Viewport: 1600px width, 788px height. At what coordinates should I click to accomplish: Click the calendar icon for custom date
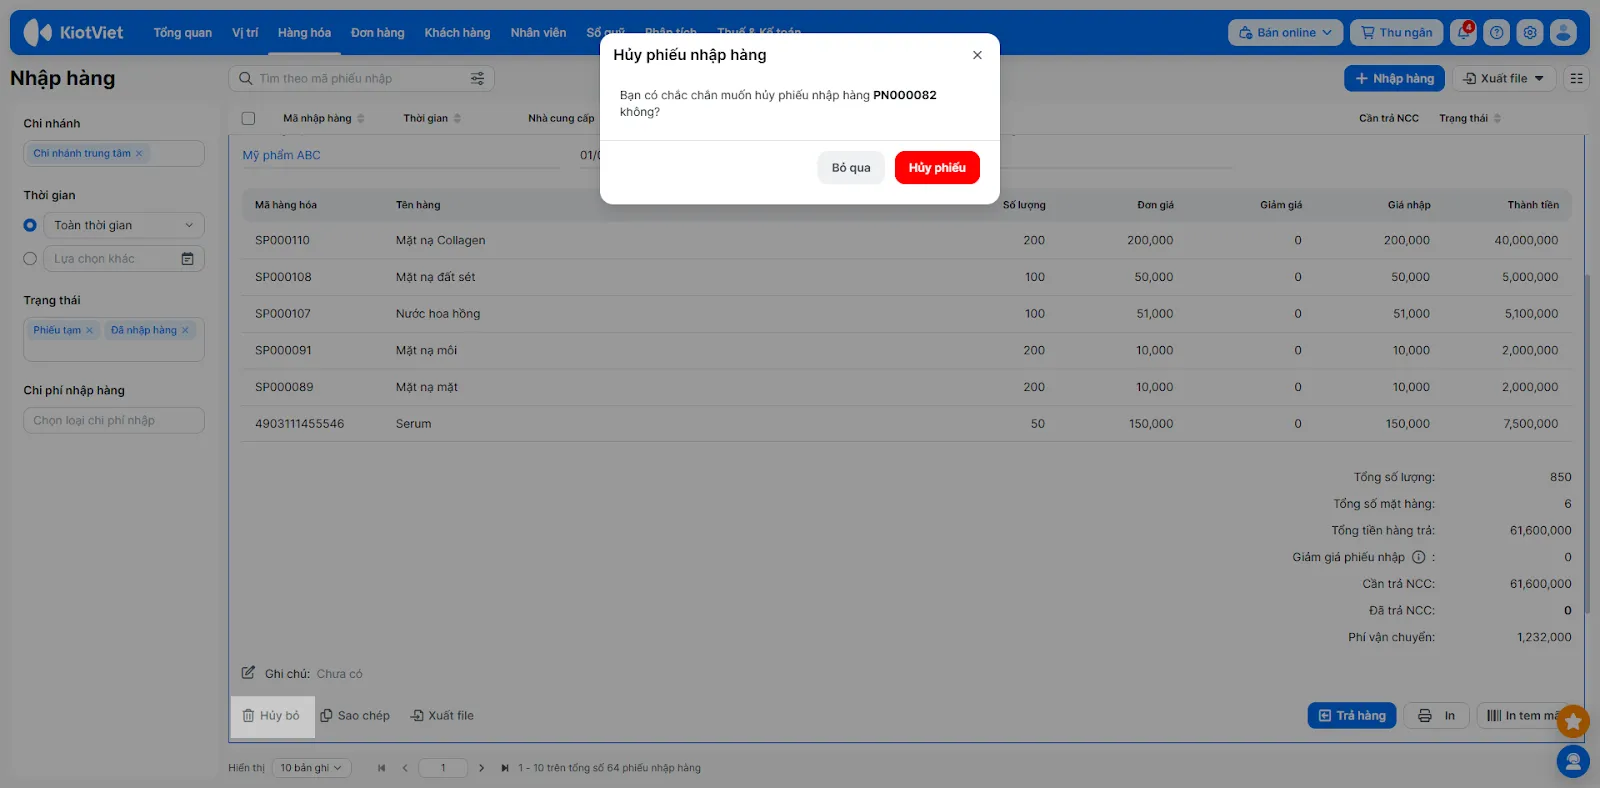[187, 259]
